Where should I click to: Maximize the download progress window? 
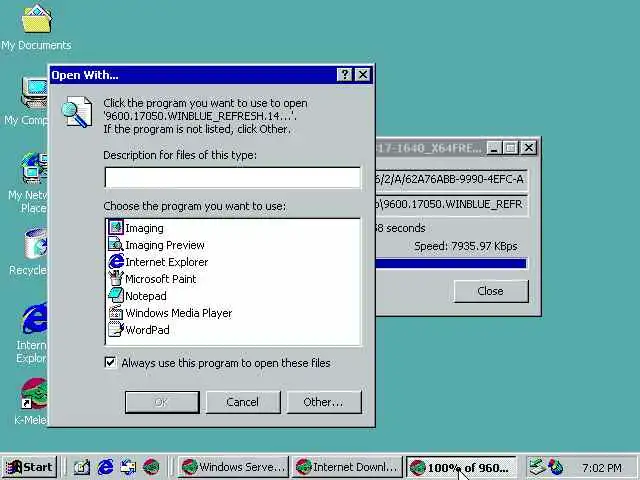[x=511, y=147]
